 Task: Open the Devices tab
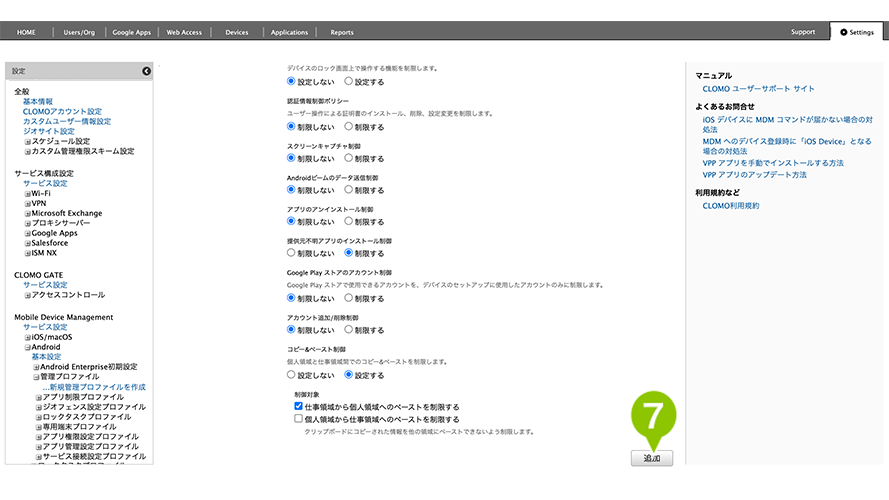[237, 32]
